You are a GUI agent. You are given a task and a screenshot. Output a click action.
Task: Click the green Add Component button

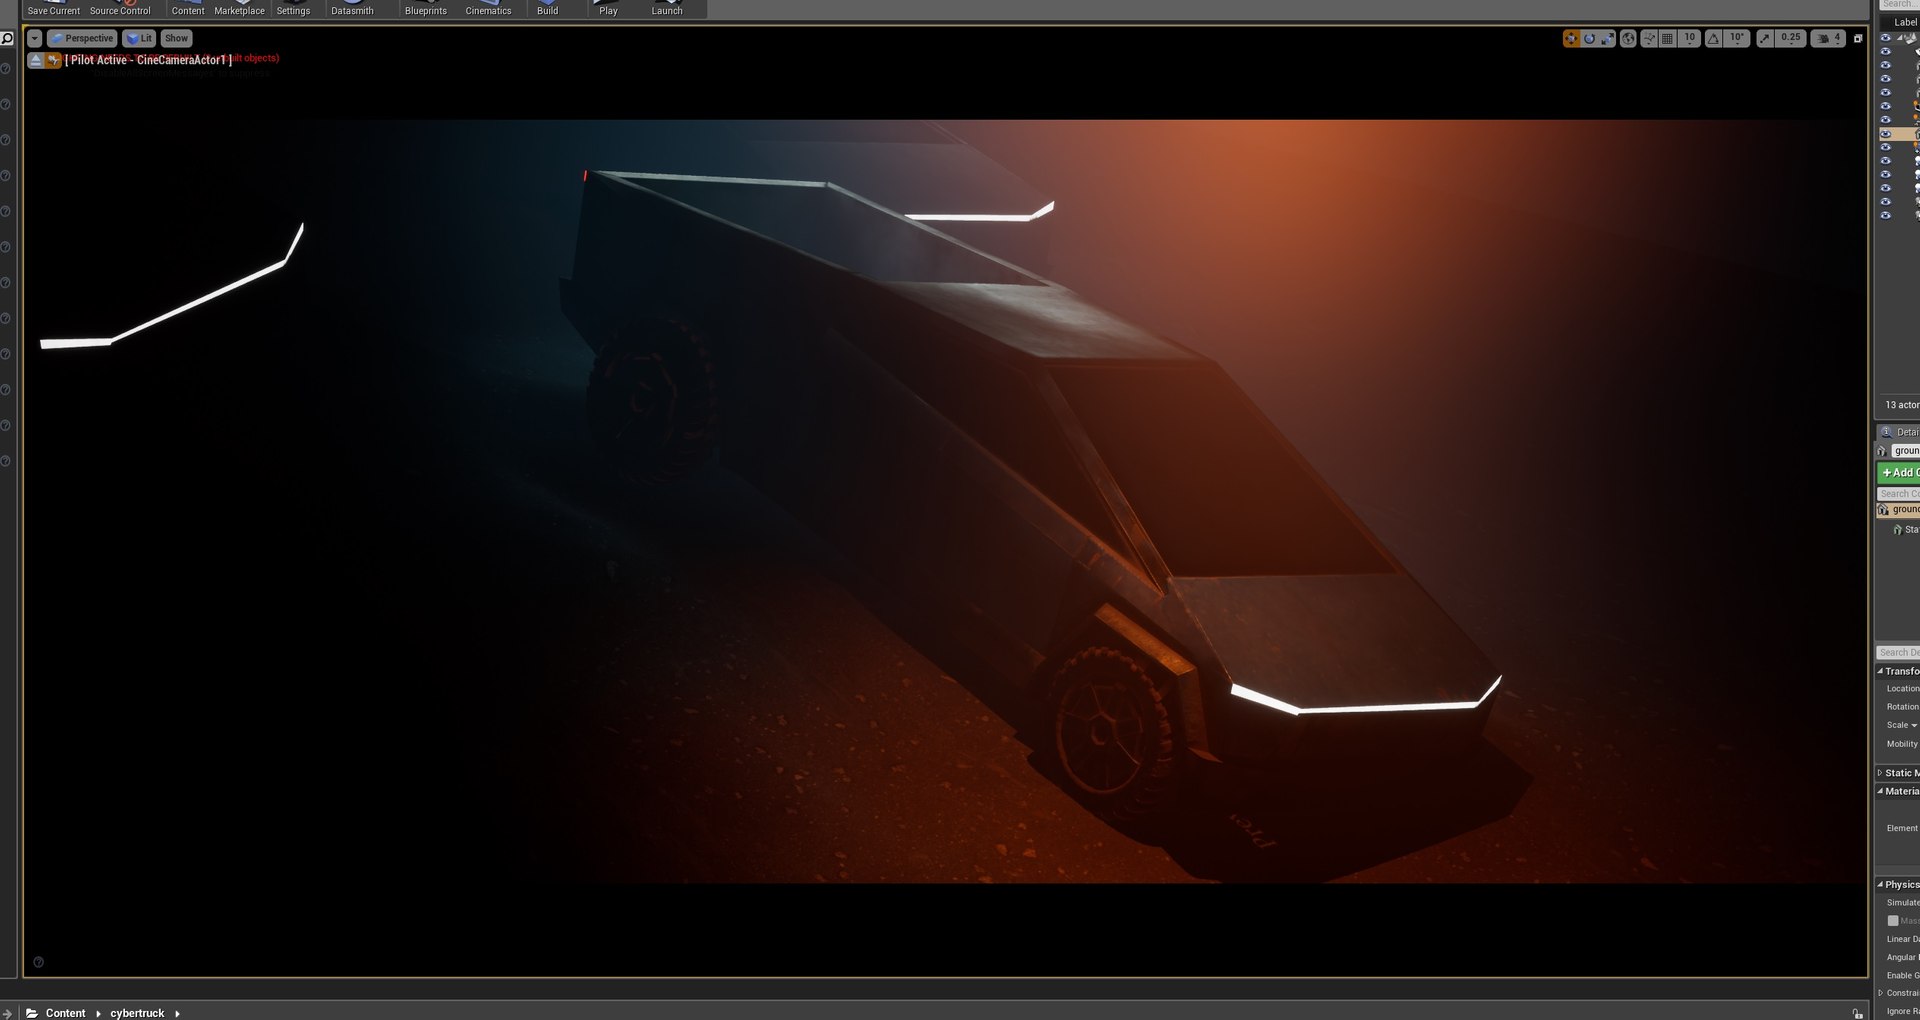click(1898, 473)
